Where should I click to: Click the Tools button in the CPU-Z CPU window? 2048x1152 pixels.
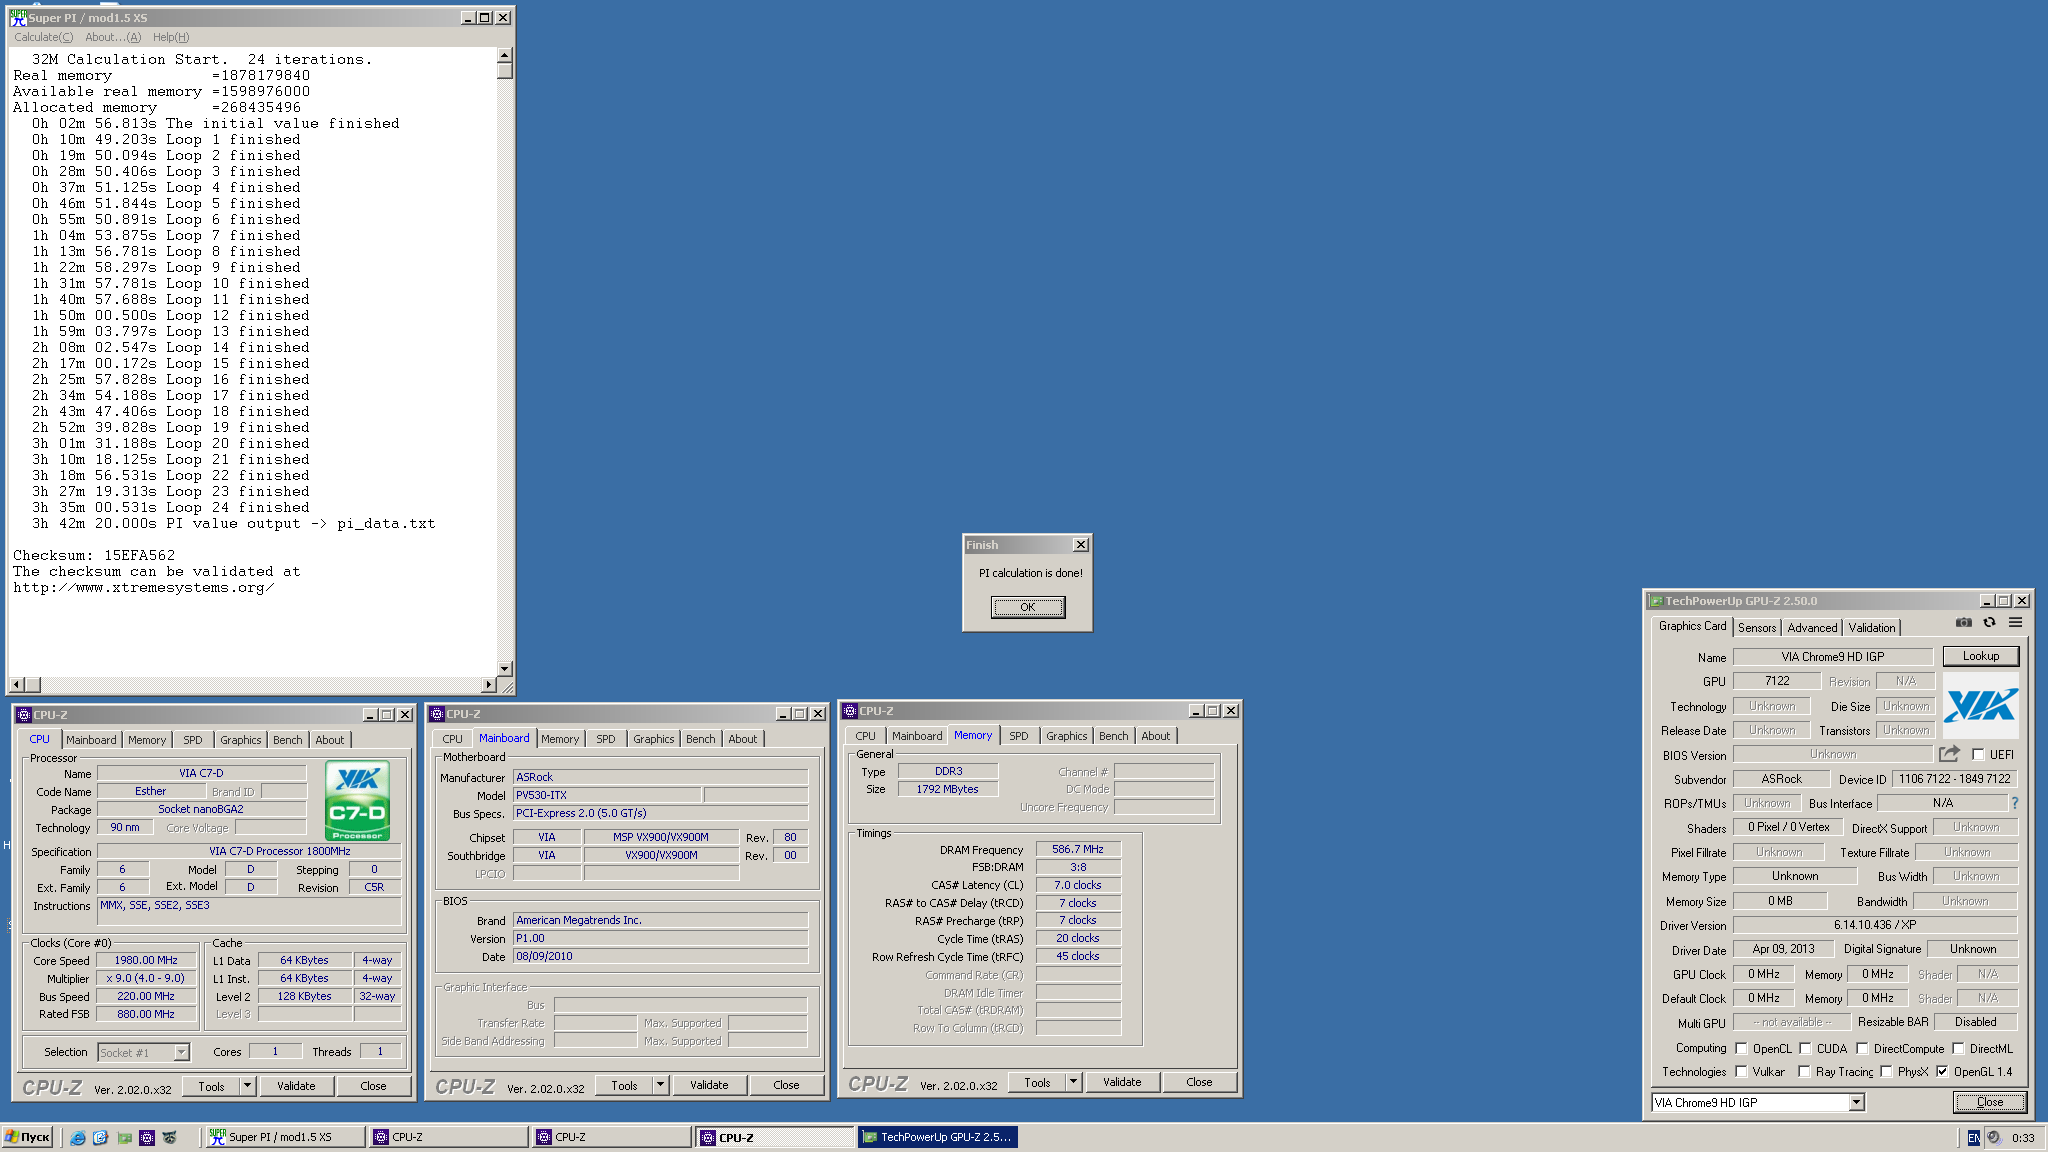tap(211, 1086)
